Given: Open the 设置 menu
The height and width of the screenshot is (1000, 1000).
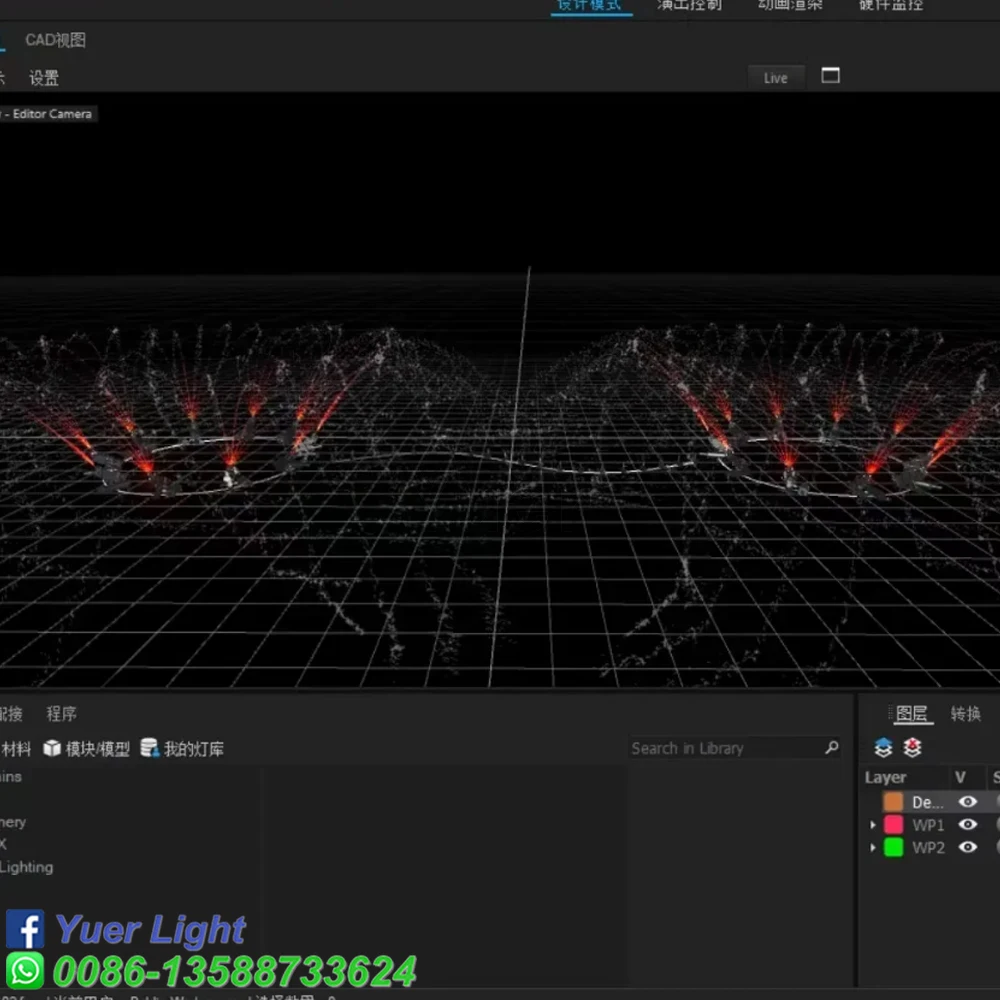Looking at the screenshot, I should click(x=44, y=78).
